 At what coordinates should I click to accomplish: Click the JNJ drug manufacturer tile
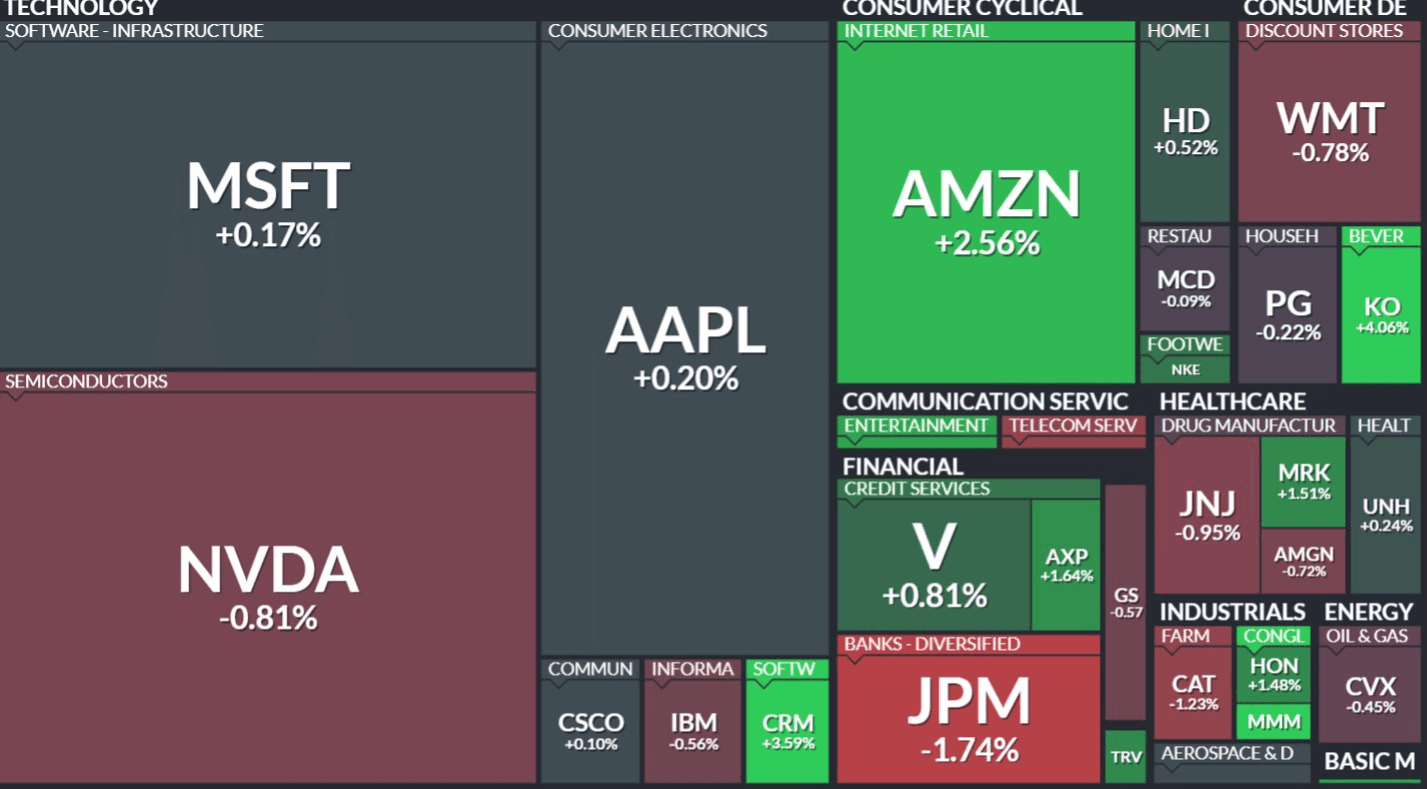pyautogui.click(x=1207, y=515)
